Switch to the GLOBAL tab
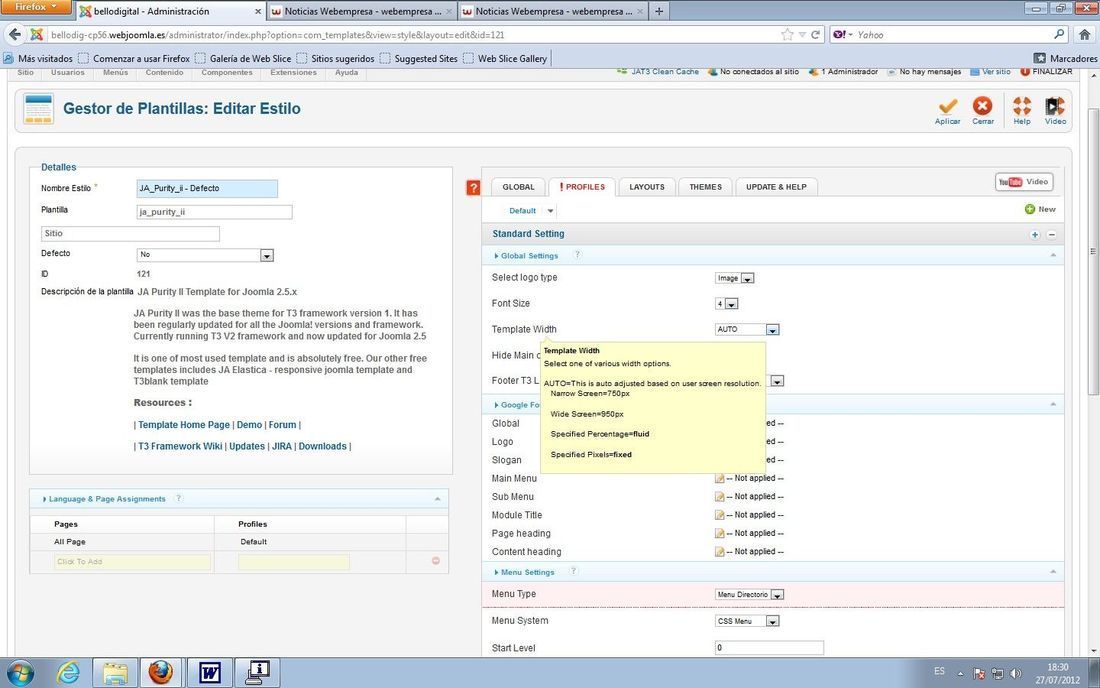Screen dimensions: 1100x688 (x=518, y=187)
